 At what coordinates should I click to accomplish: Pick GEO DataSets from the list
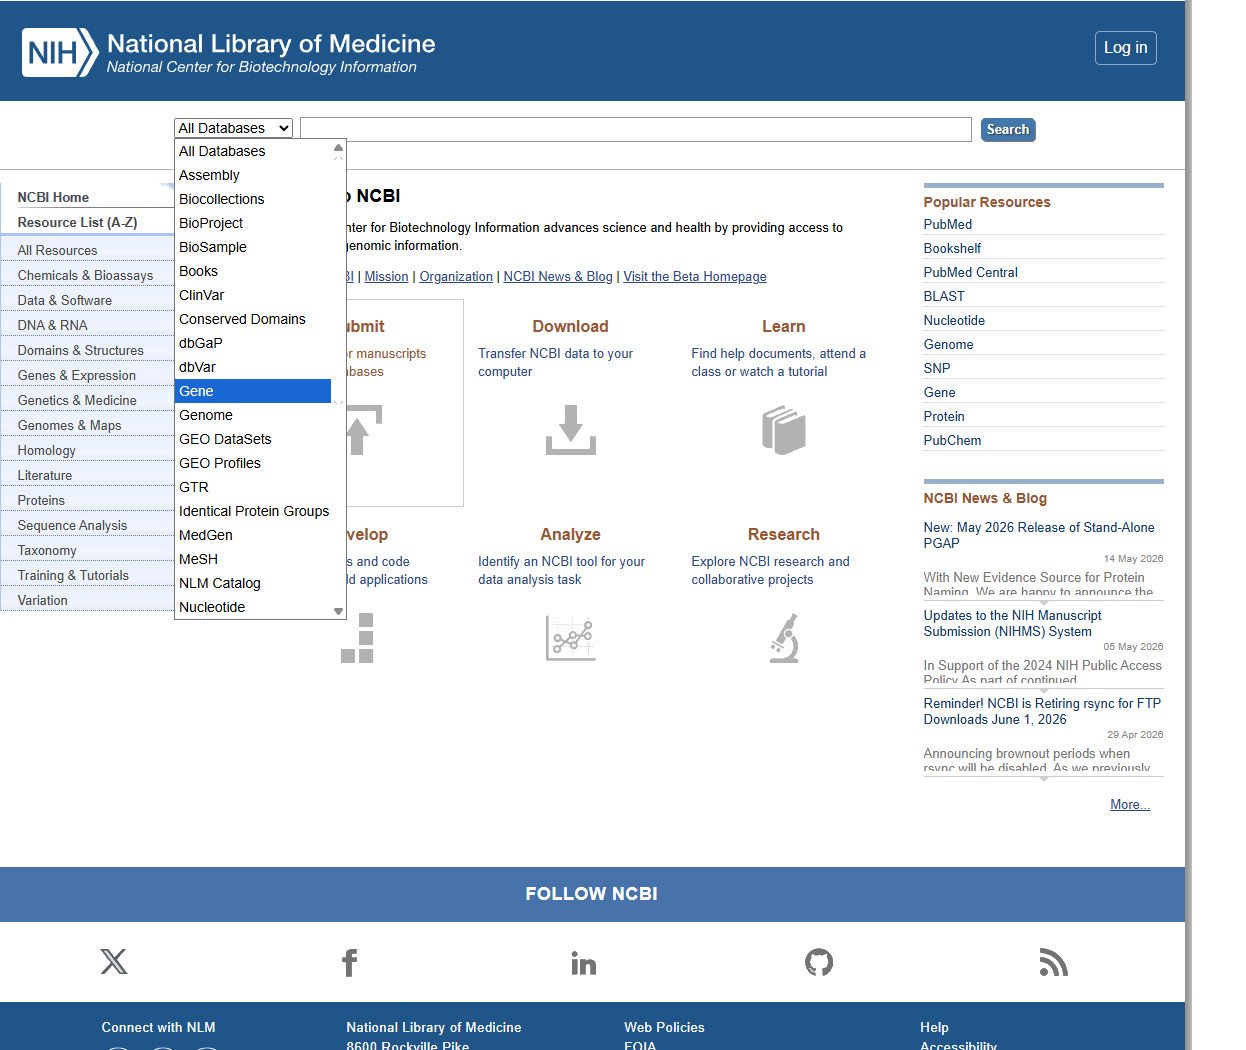[x=252, y=439]
